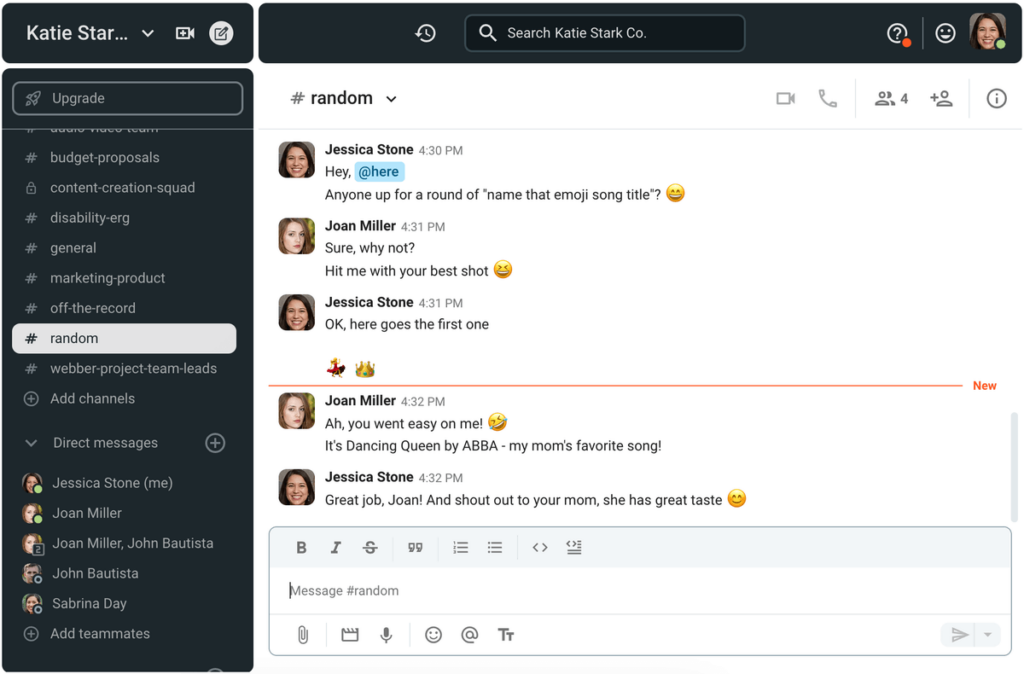The height and width of the screenshot is (674, 1024).
Task: Toggle bold formatting in the composer
Action: (301, 547)
